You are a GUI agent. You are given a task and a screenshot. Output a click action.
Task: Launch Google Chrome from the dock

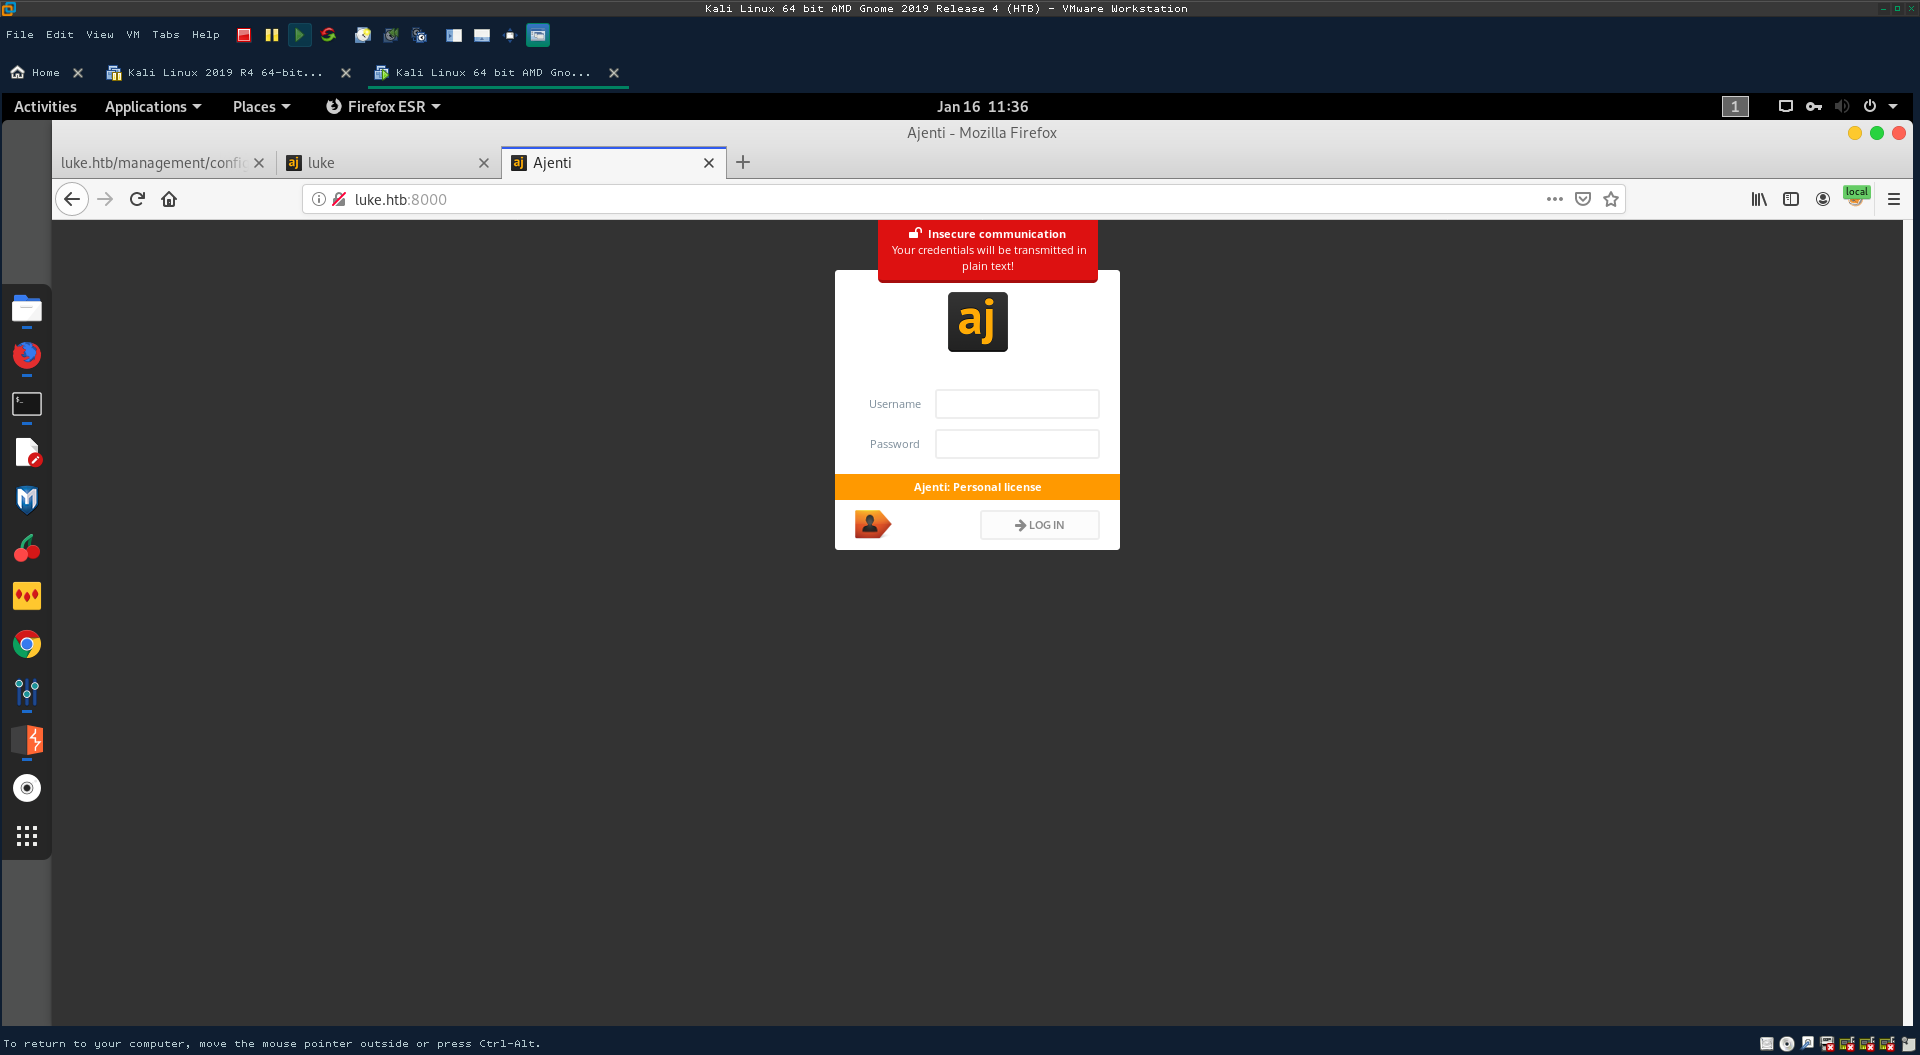click(27, 644)
